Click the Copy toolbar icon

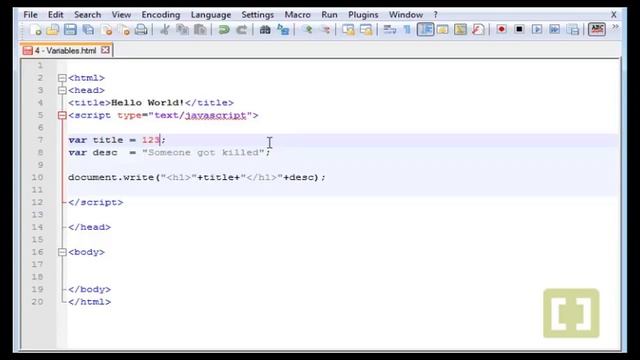pos(182,30)
